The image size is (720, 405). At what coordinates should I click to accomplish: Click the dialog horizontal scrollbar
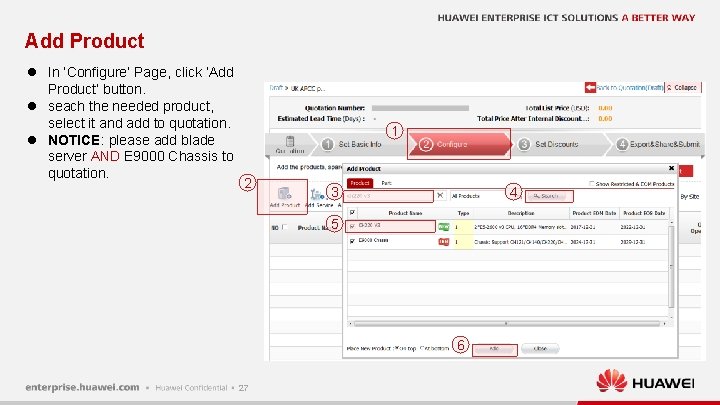(x=506, y=324)
